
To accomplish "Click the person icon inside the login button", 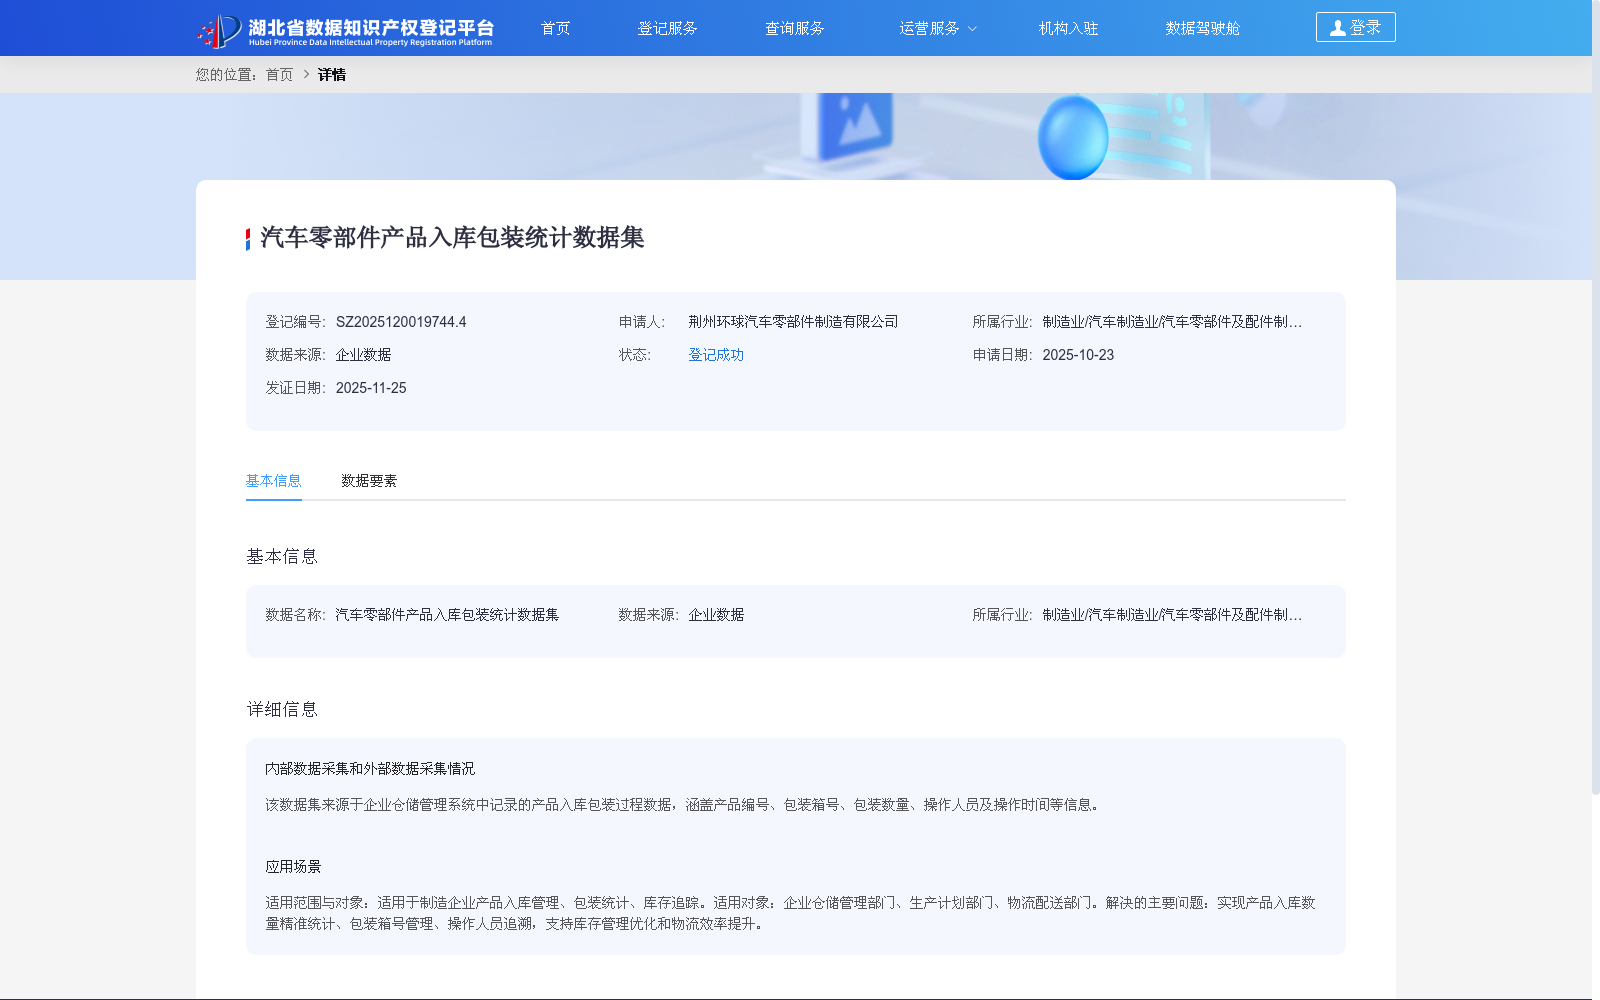I will [1337, 27].
